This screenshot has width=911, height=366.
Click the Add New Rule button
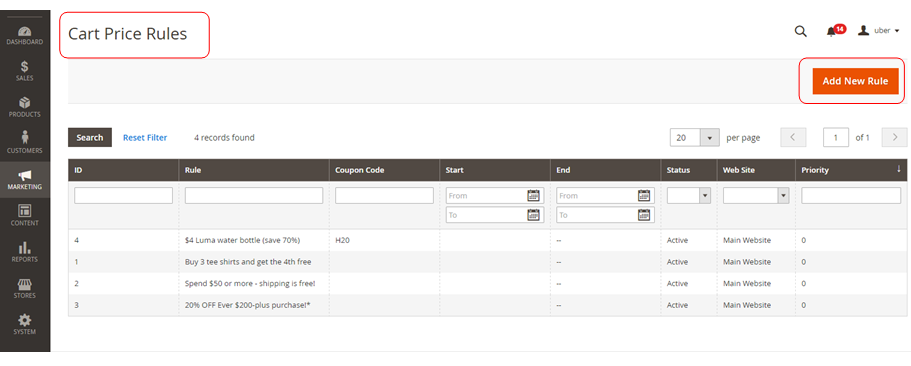pos(855,81)
